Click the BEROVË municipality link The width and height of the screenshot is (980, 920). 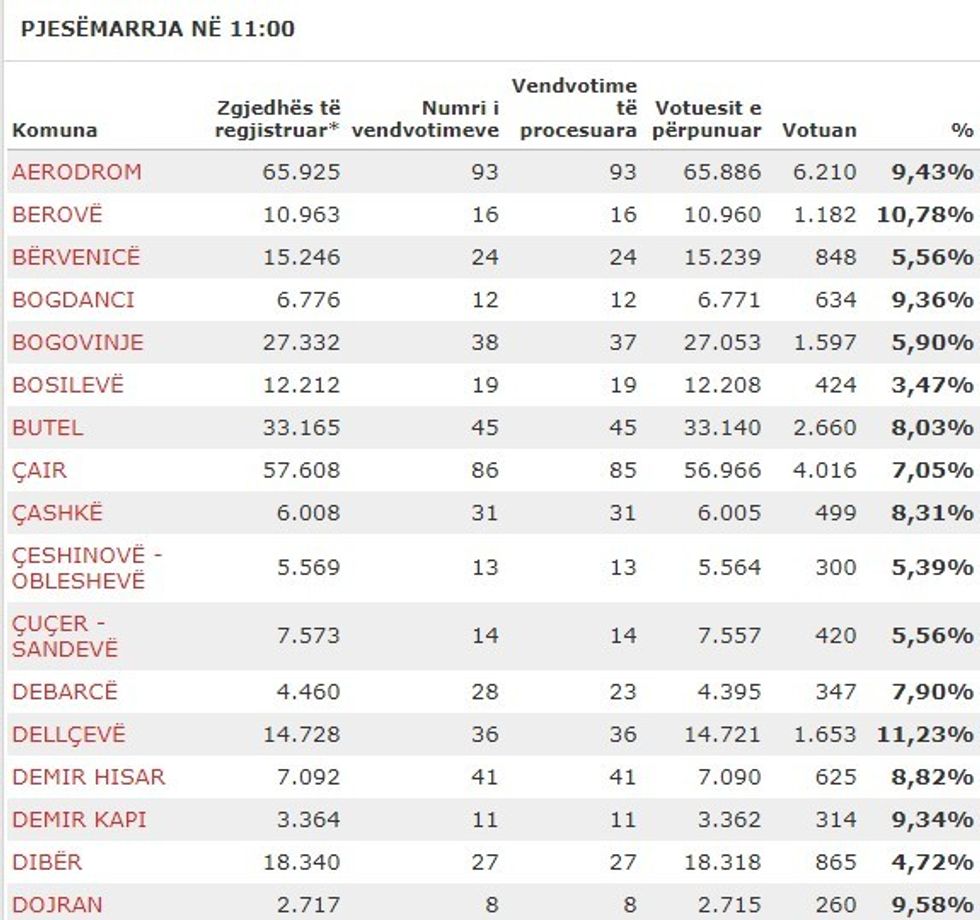pos(57,215)
